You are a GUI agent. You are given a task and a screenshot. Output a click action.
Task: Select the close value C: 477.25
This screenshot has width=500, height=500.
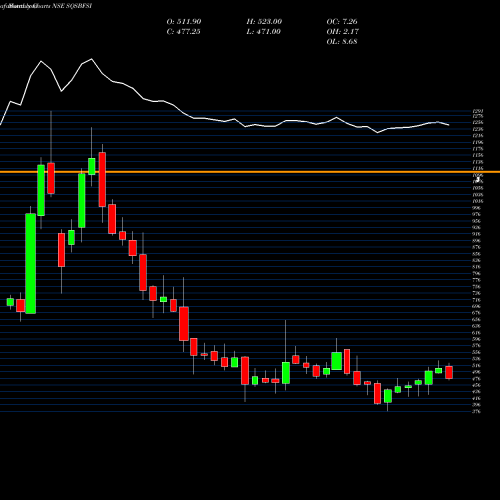[183, 32]
